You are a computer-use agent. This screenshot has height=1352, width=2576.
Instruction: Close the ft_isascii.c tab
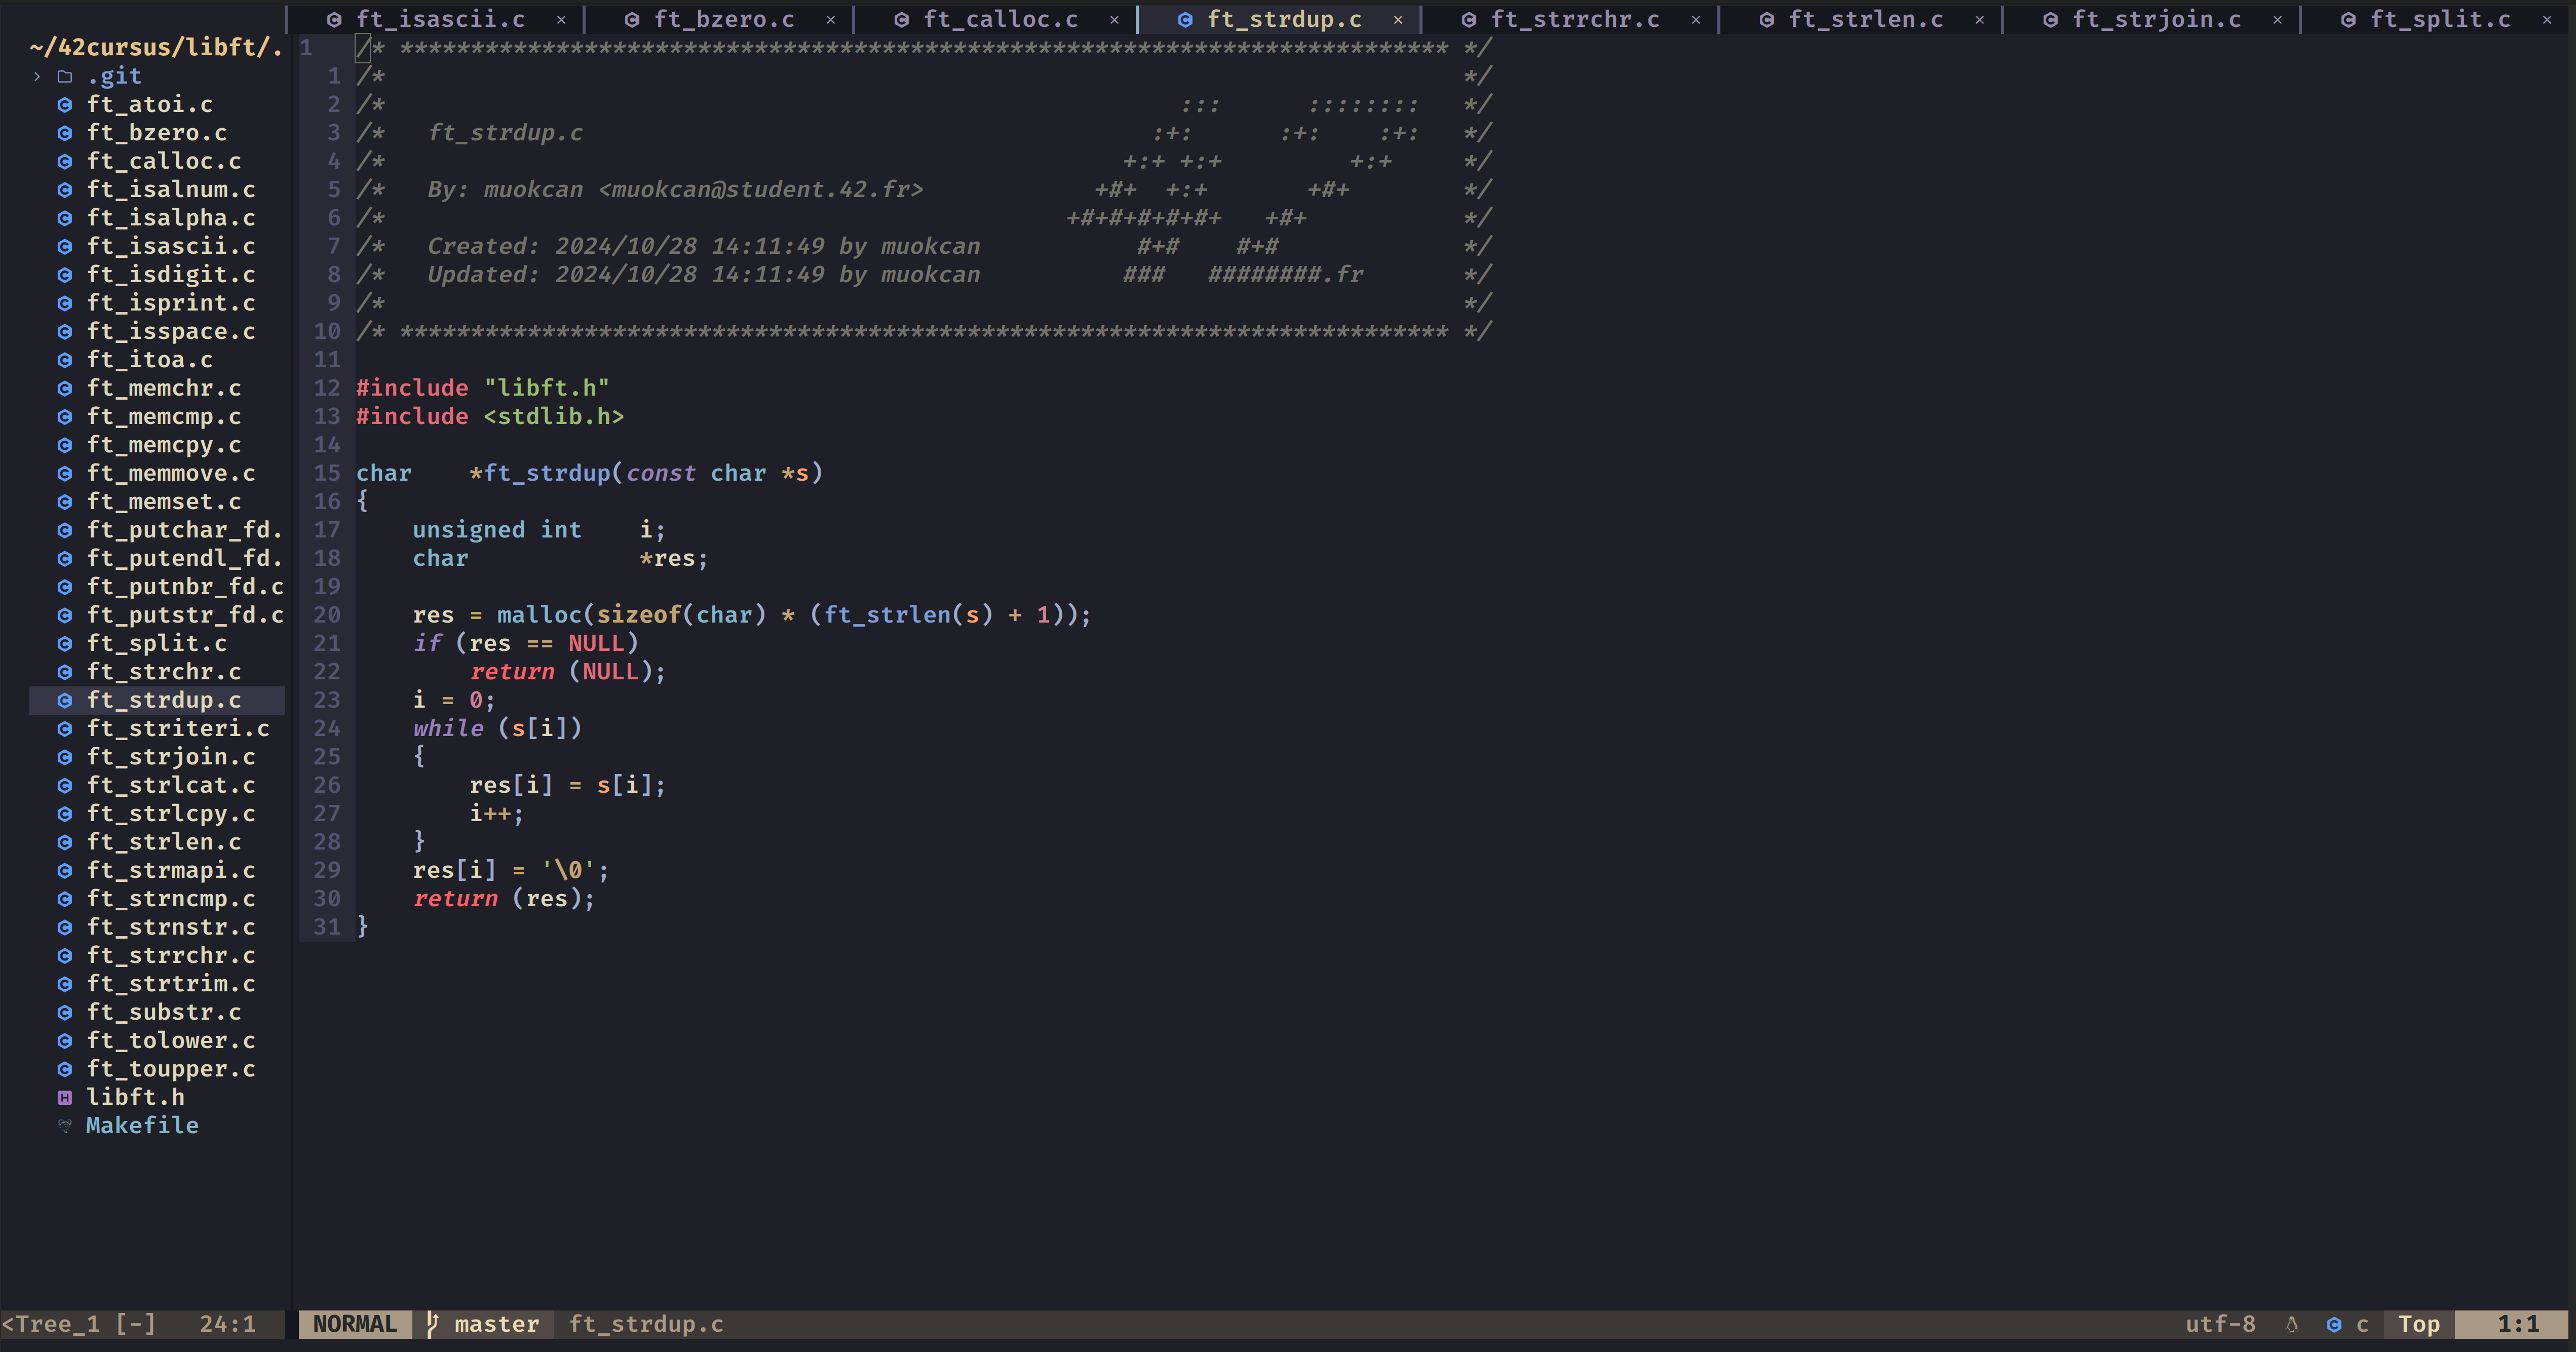561,20
